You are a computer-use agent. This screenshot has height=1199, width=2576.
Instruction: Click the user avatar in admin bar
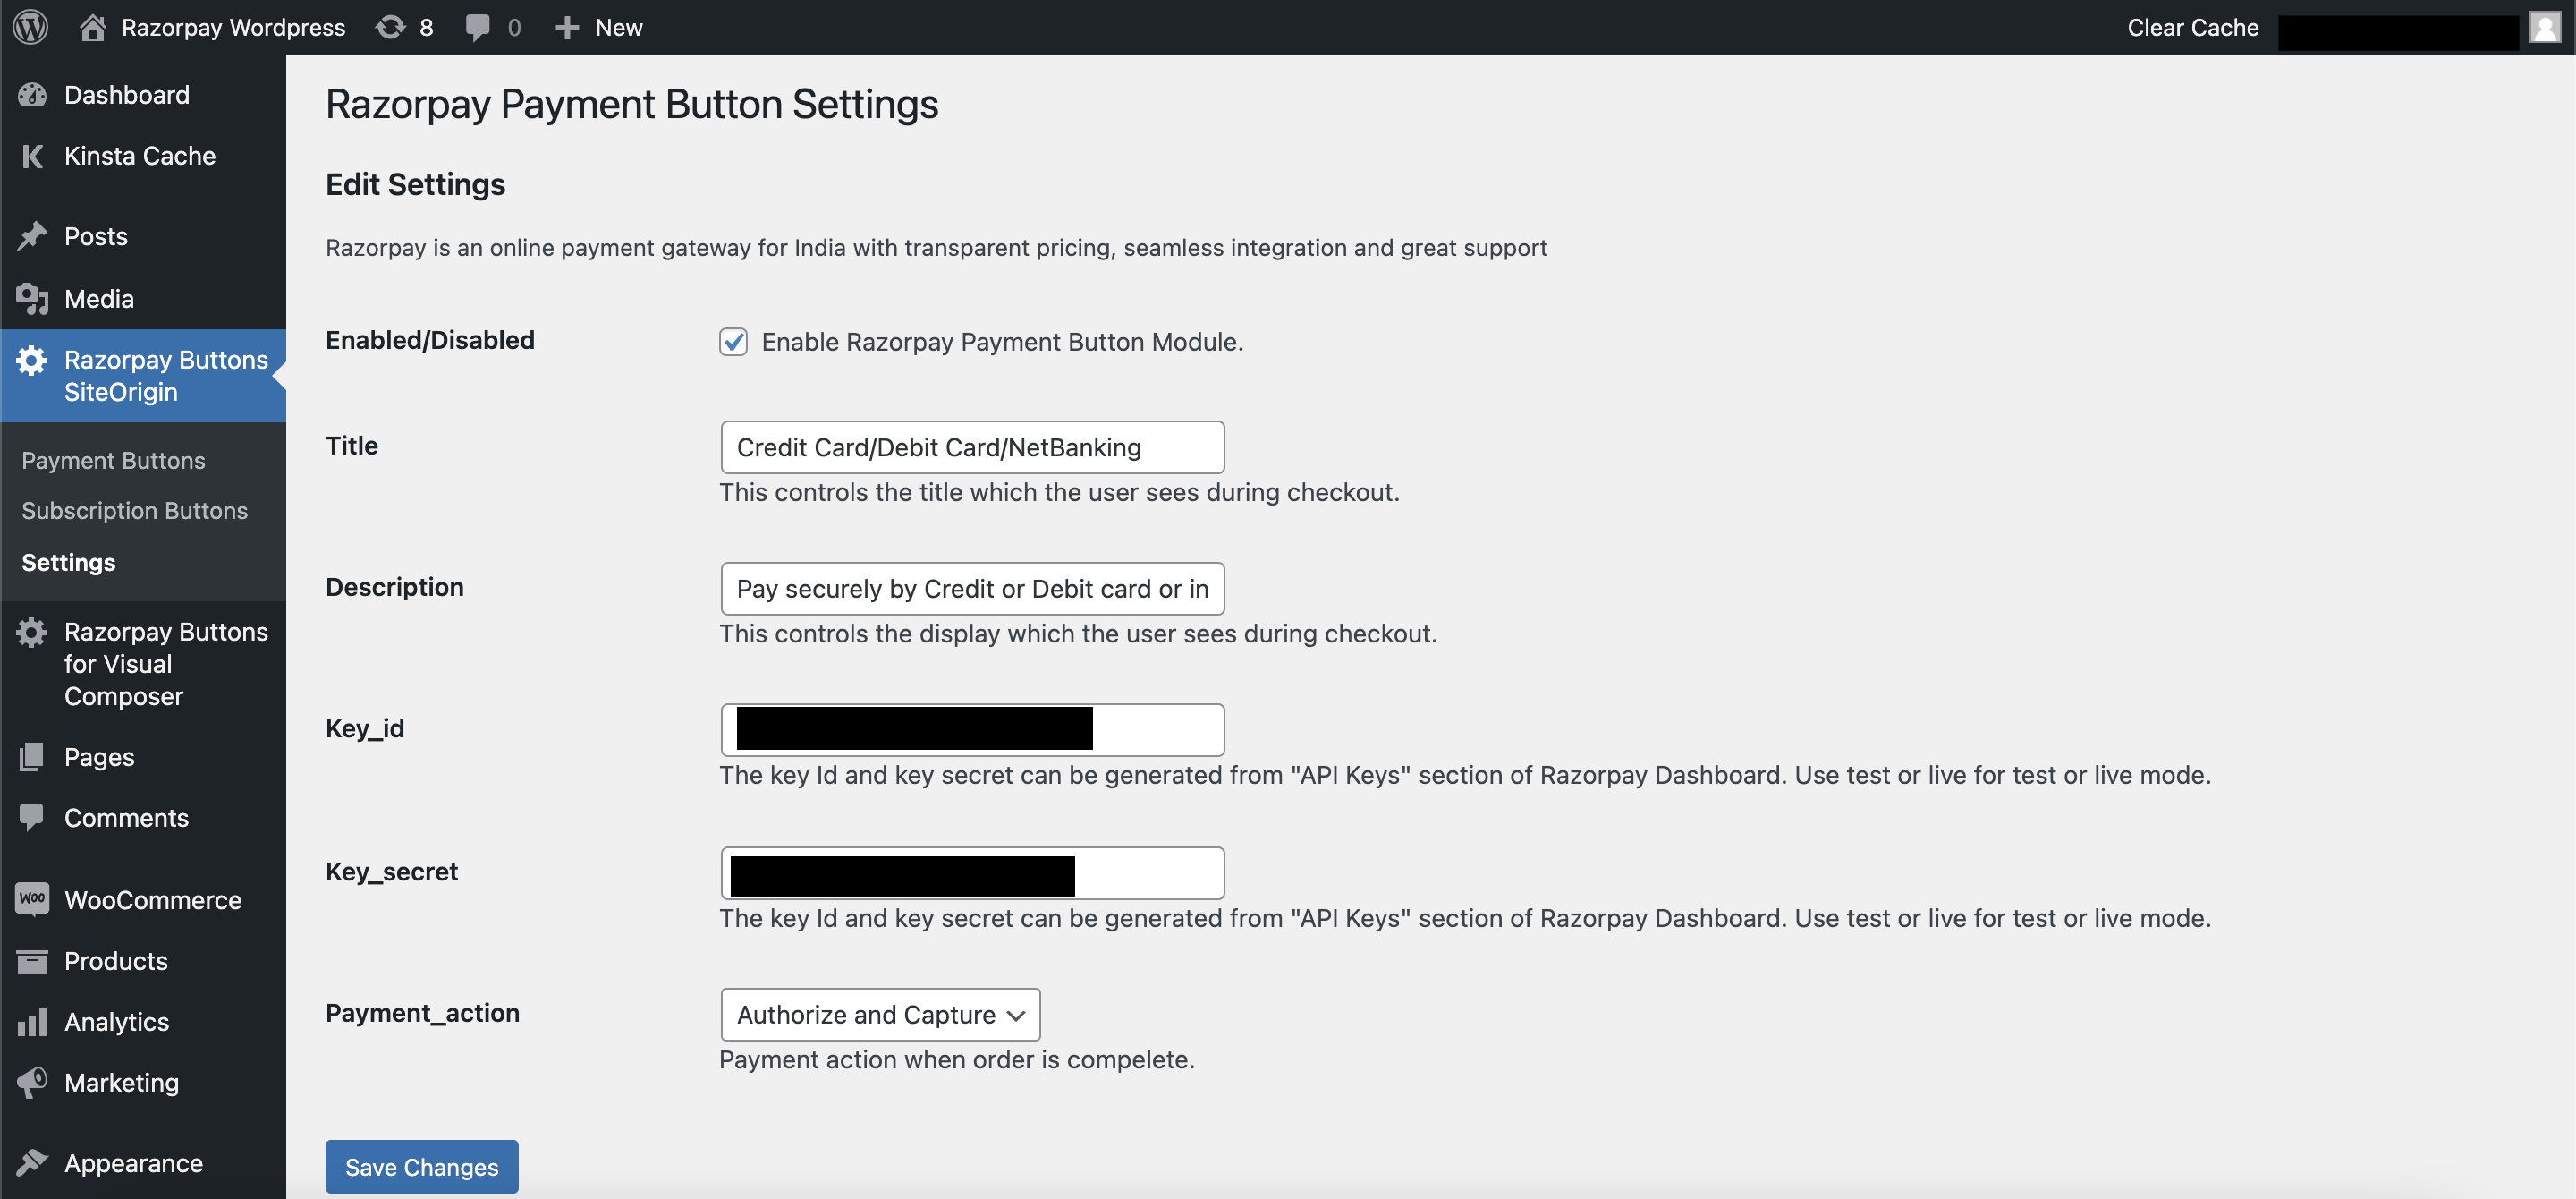2545,27
